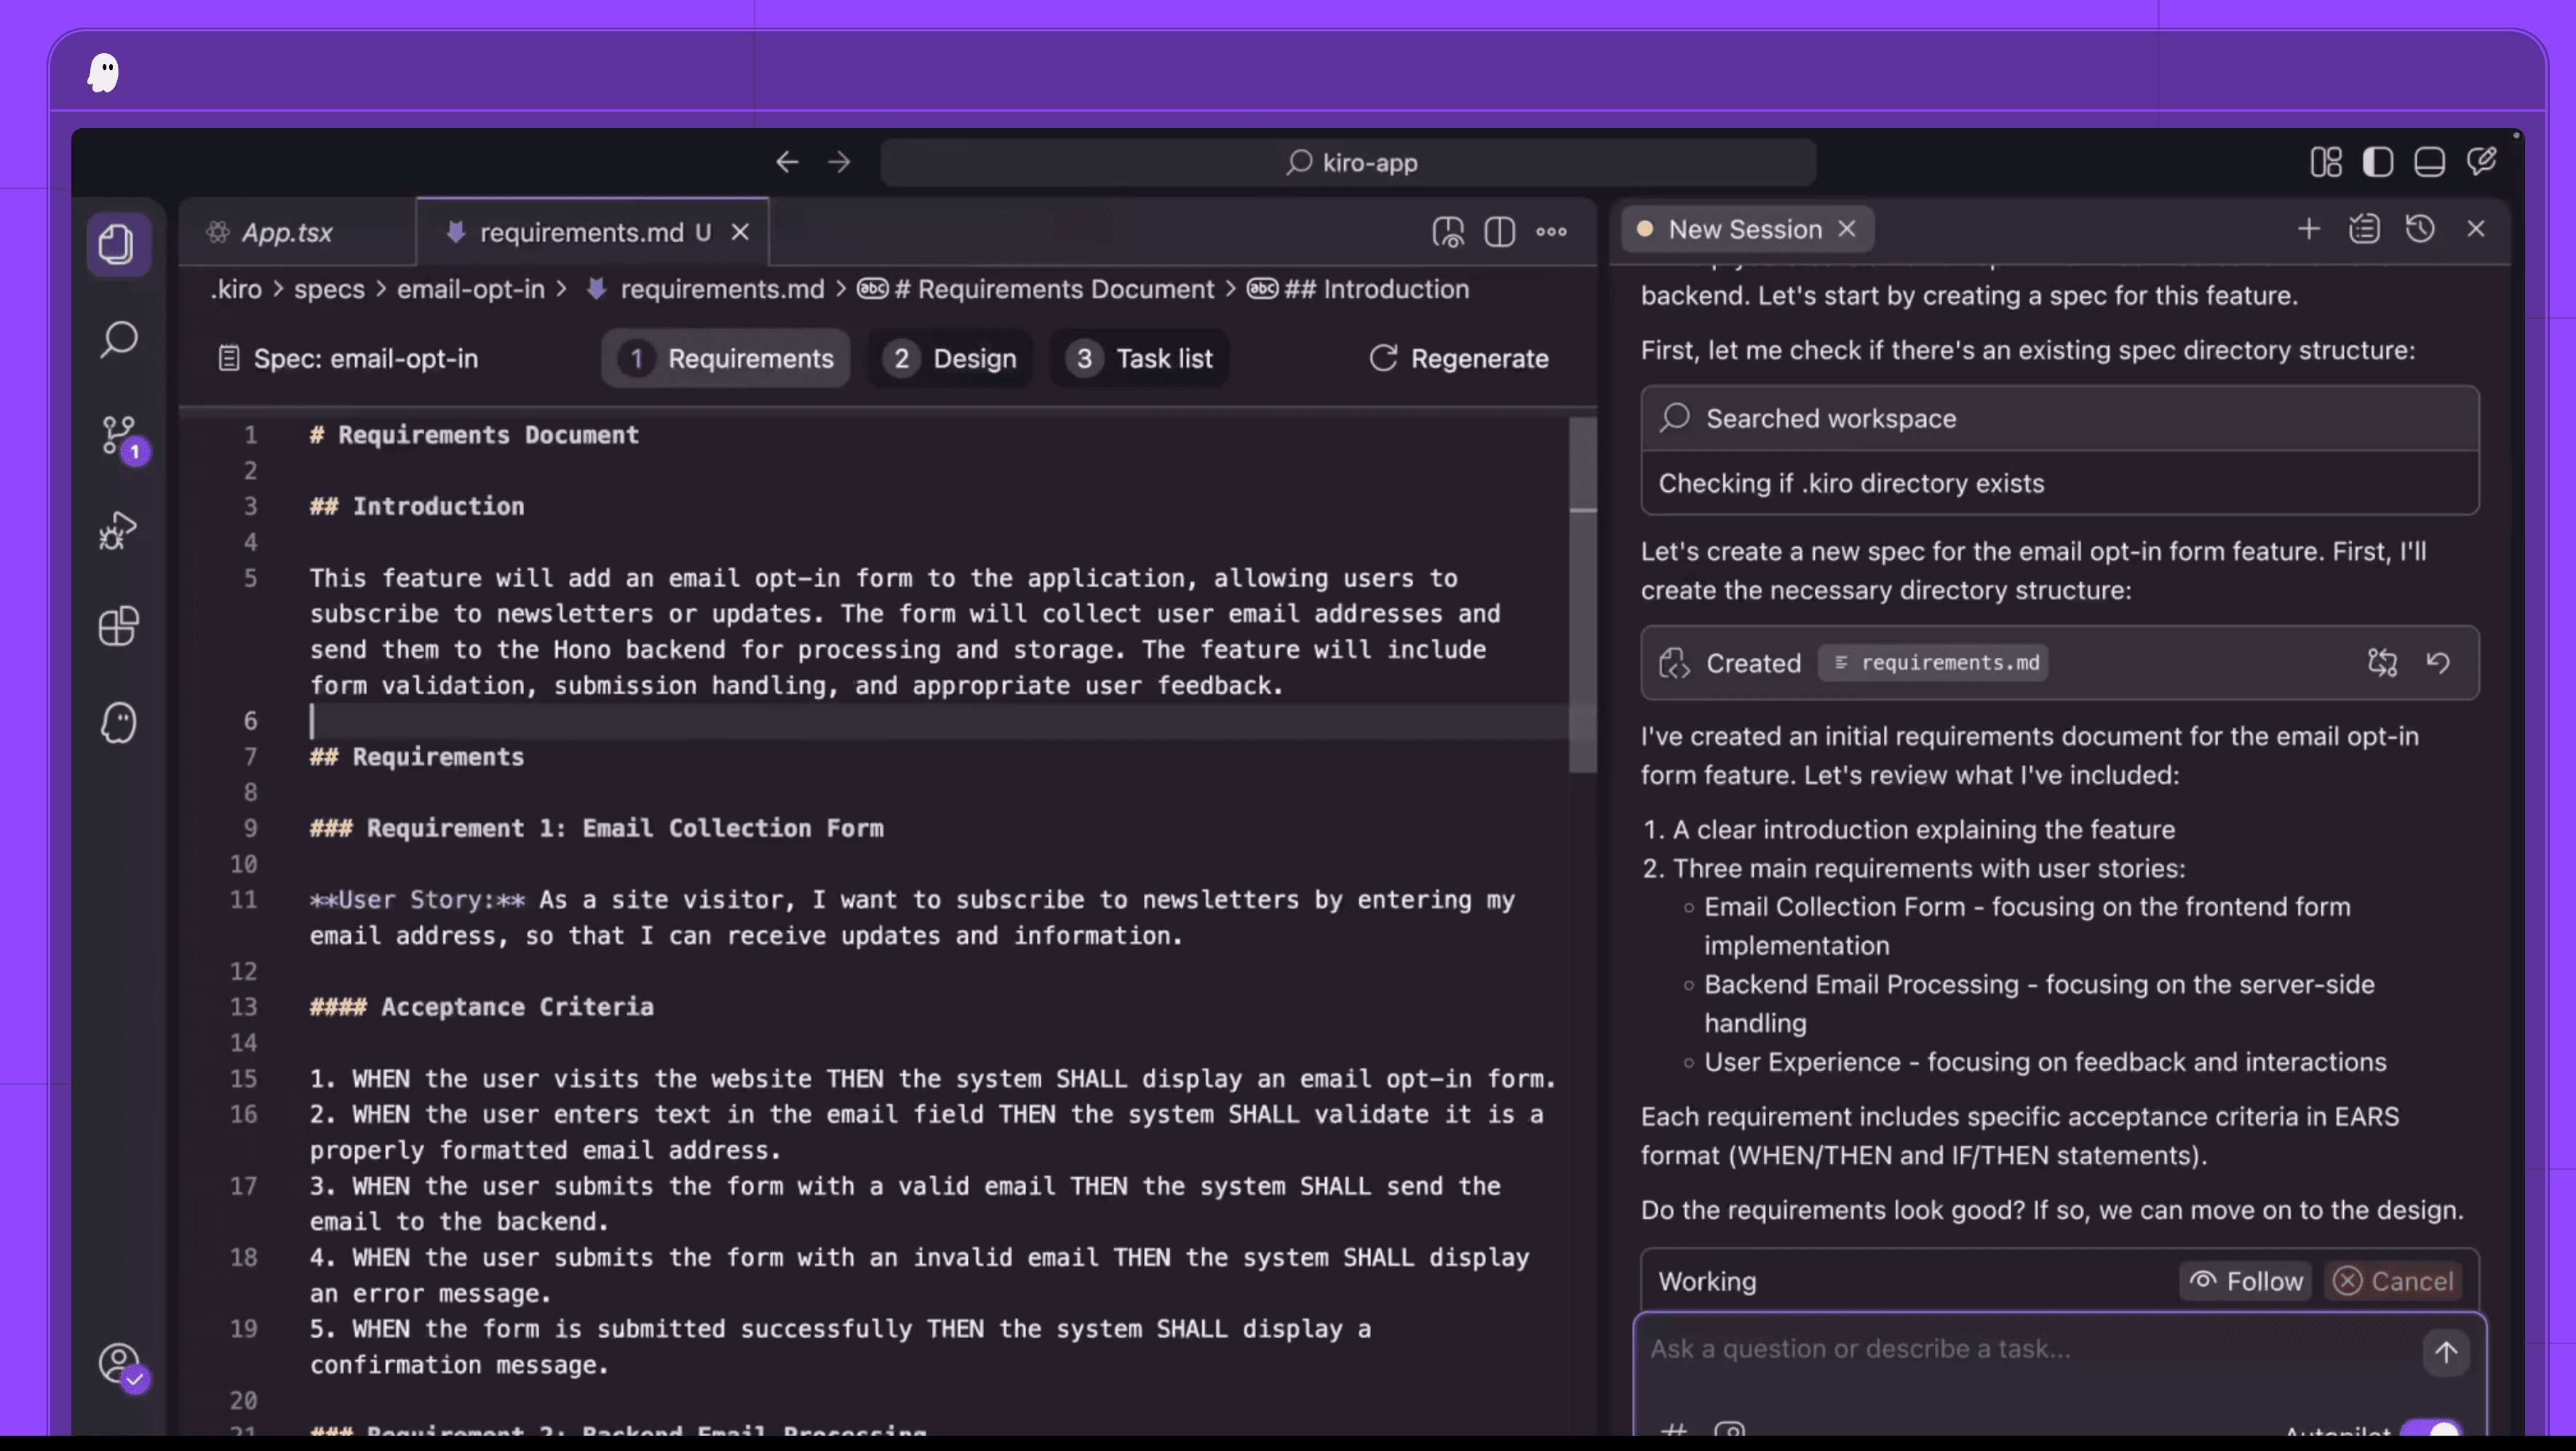Screen dimensions: 2576x1451
Task: Click the ghost chat icon in sidebar
Action: tap(119, 722)
